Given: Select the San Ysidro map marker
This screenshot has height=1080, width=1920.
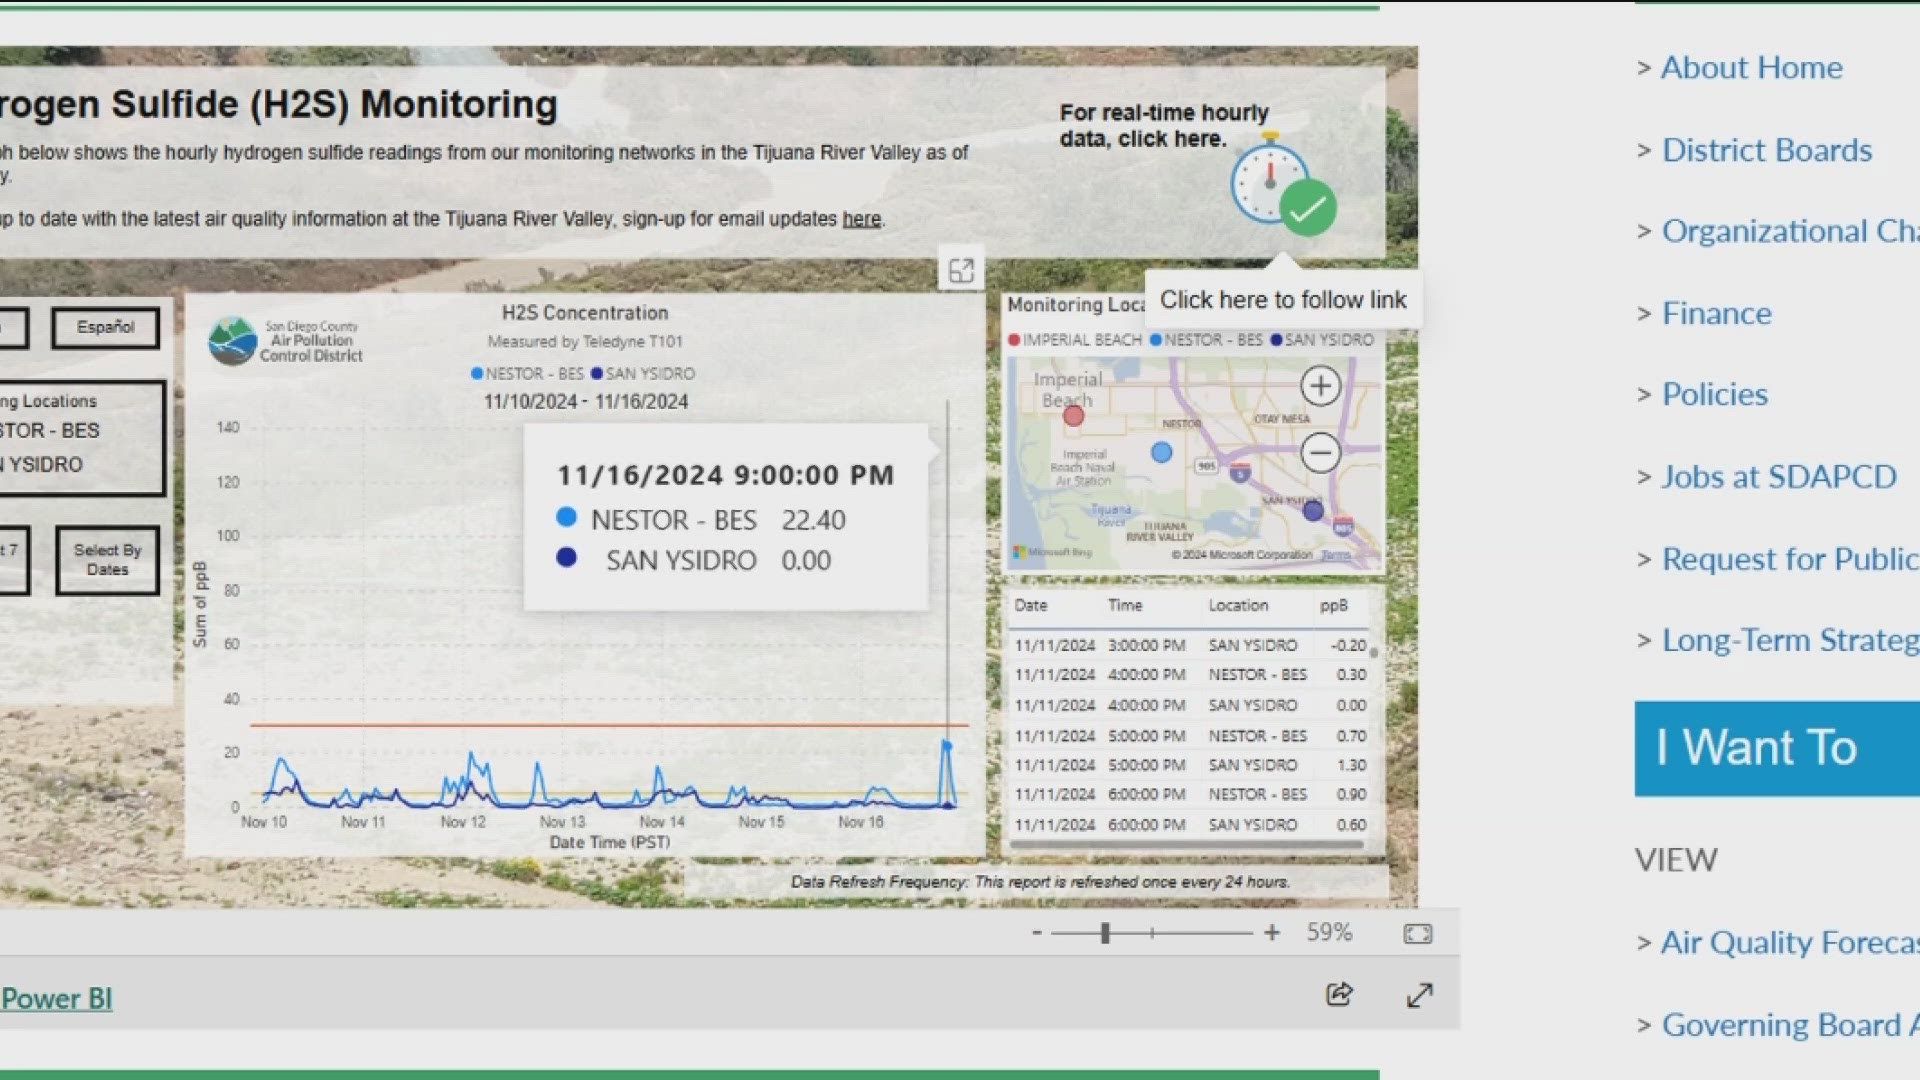Looking at the screenshot, I should click(x=1313, y=511).
